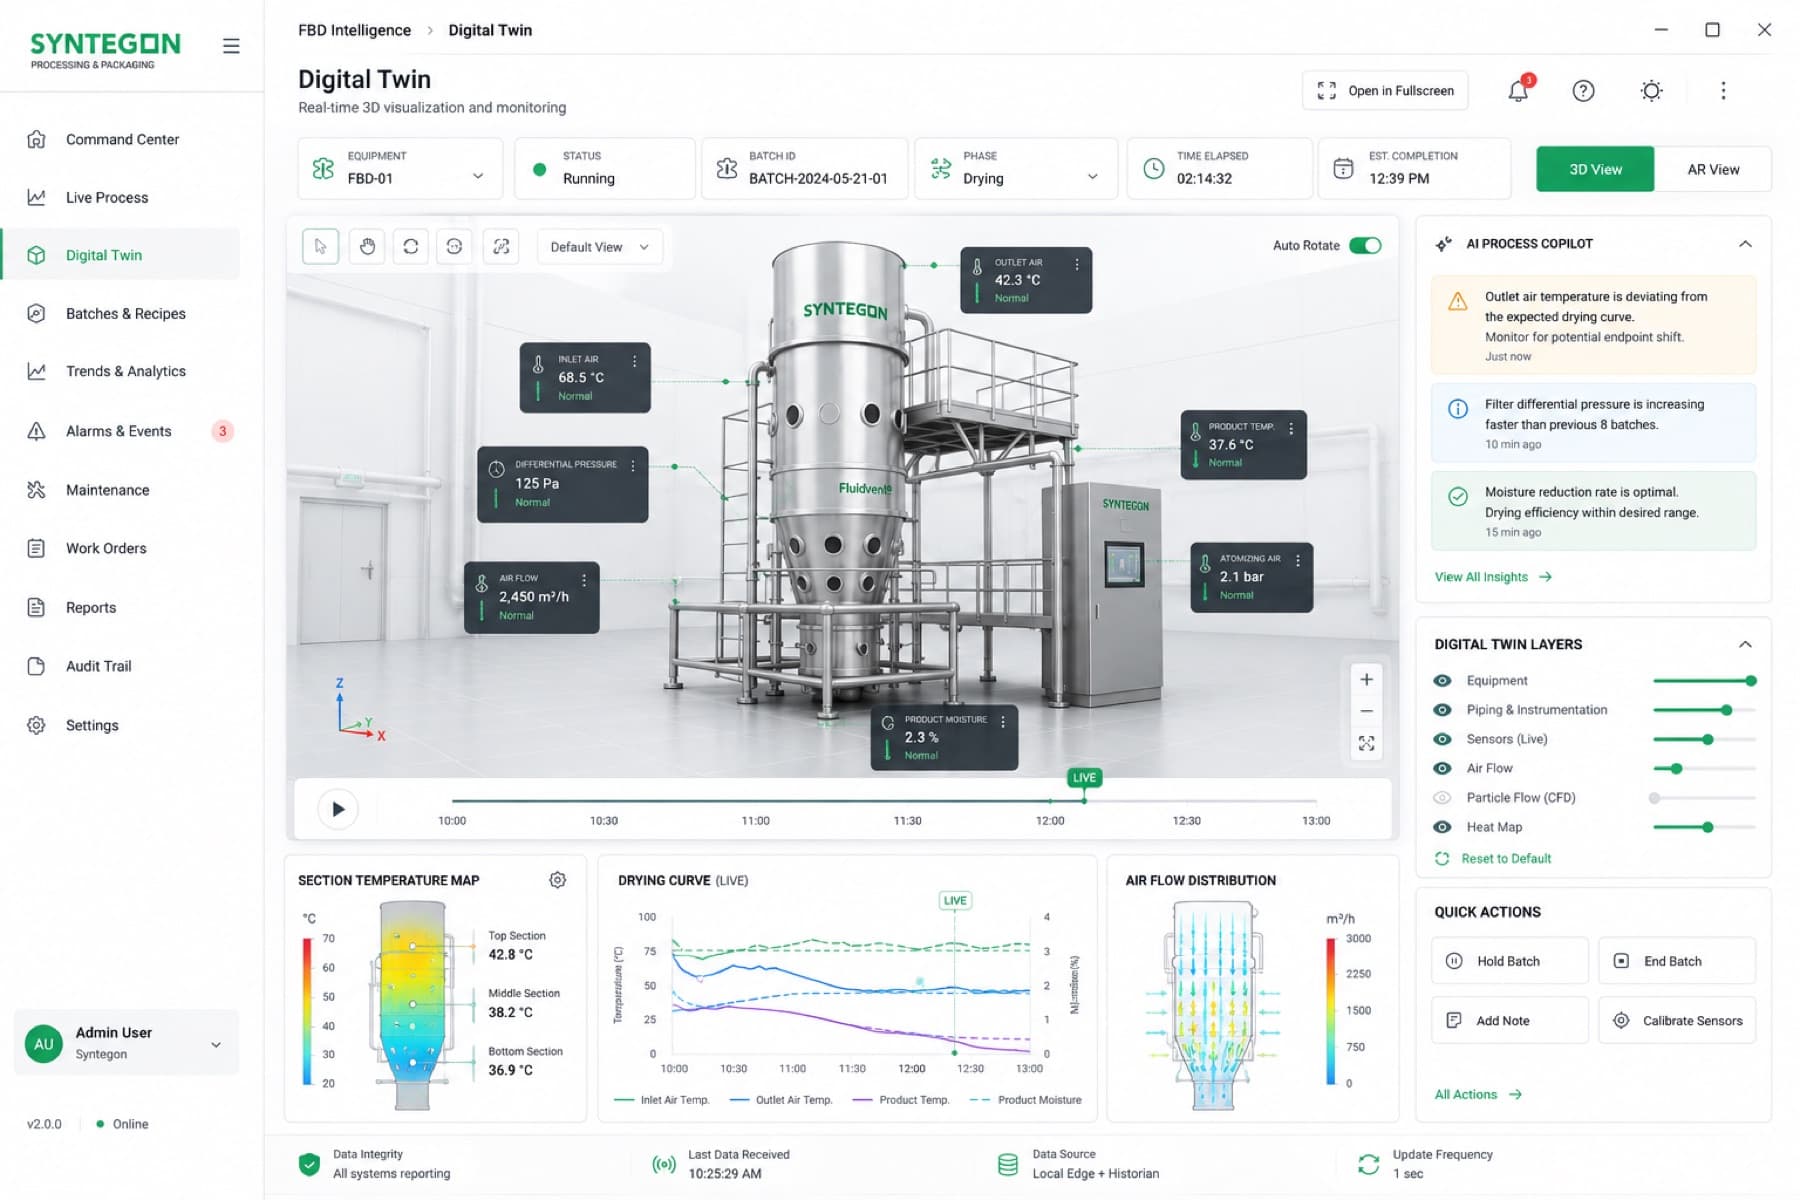Open the Default View dropdown
The height and width of the screenshot is (1200, 1800).
[599, 247]
